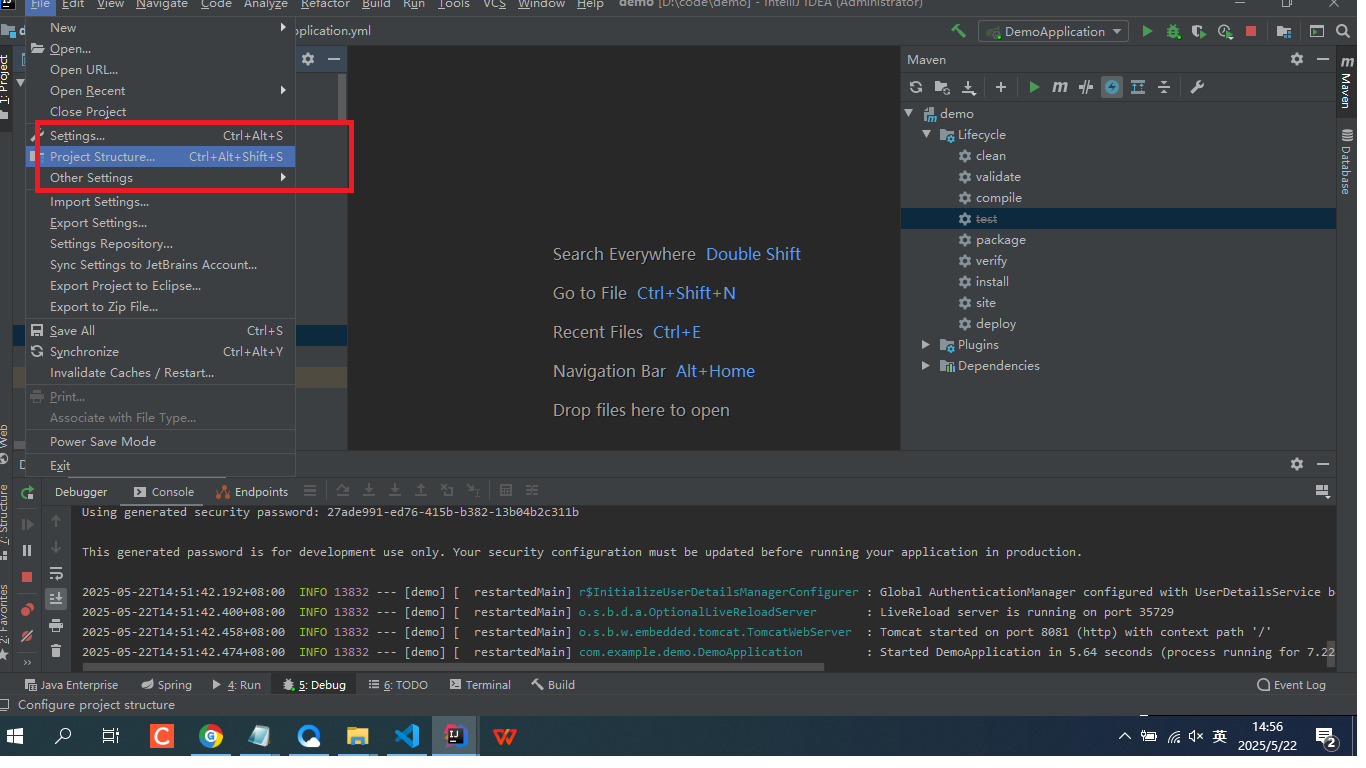
Task: Run DemoApplication with coverage
Action: tap(1199, 31)
